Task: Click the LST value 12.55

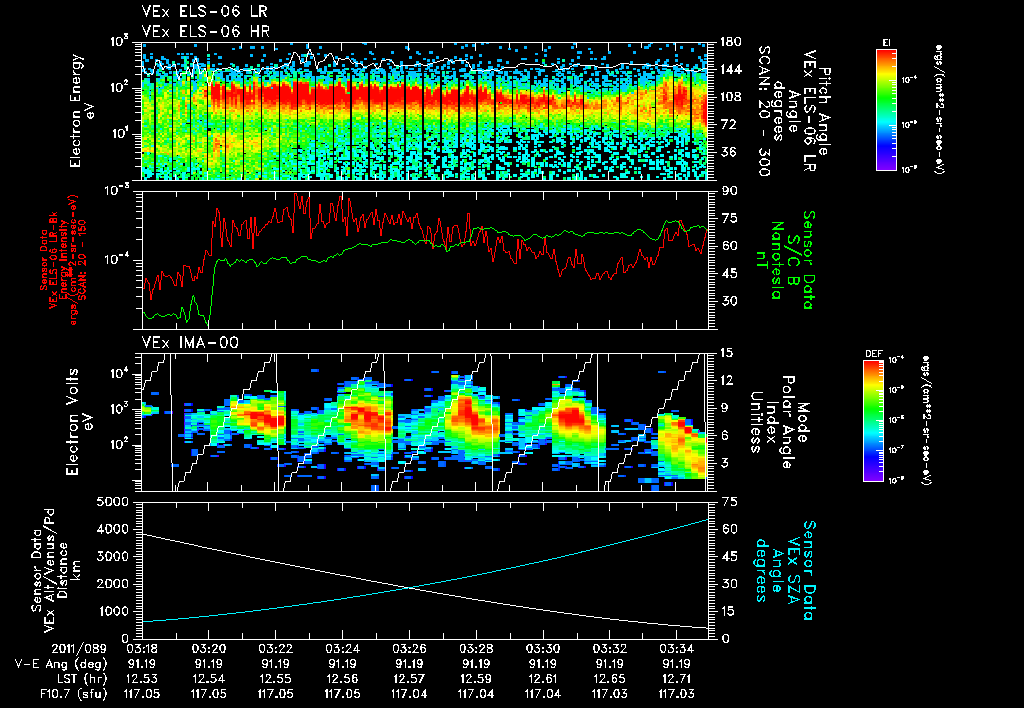Action: pyautogui.click(x=276, y=679)
